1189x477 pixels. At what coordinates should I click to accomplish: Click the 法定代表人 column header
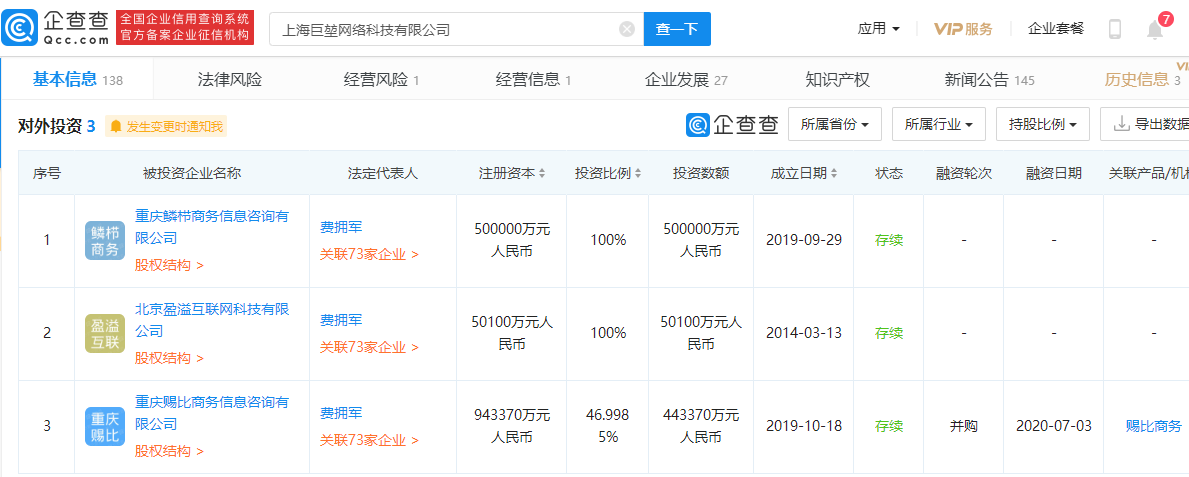tap(383, 173)
